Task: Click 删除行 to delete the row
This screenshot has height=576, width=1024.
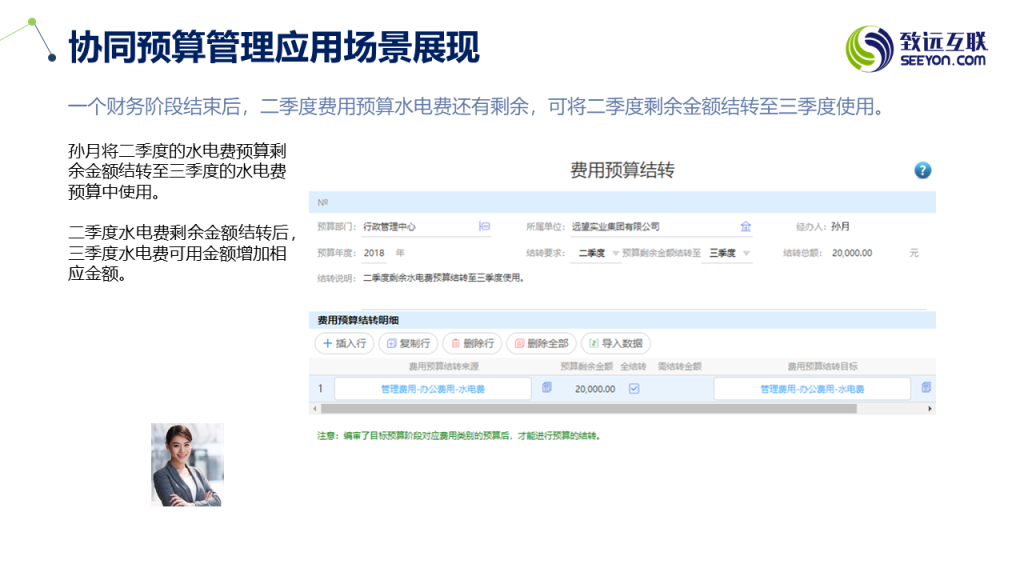Action: click(x=471, y=343)
